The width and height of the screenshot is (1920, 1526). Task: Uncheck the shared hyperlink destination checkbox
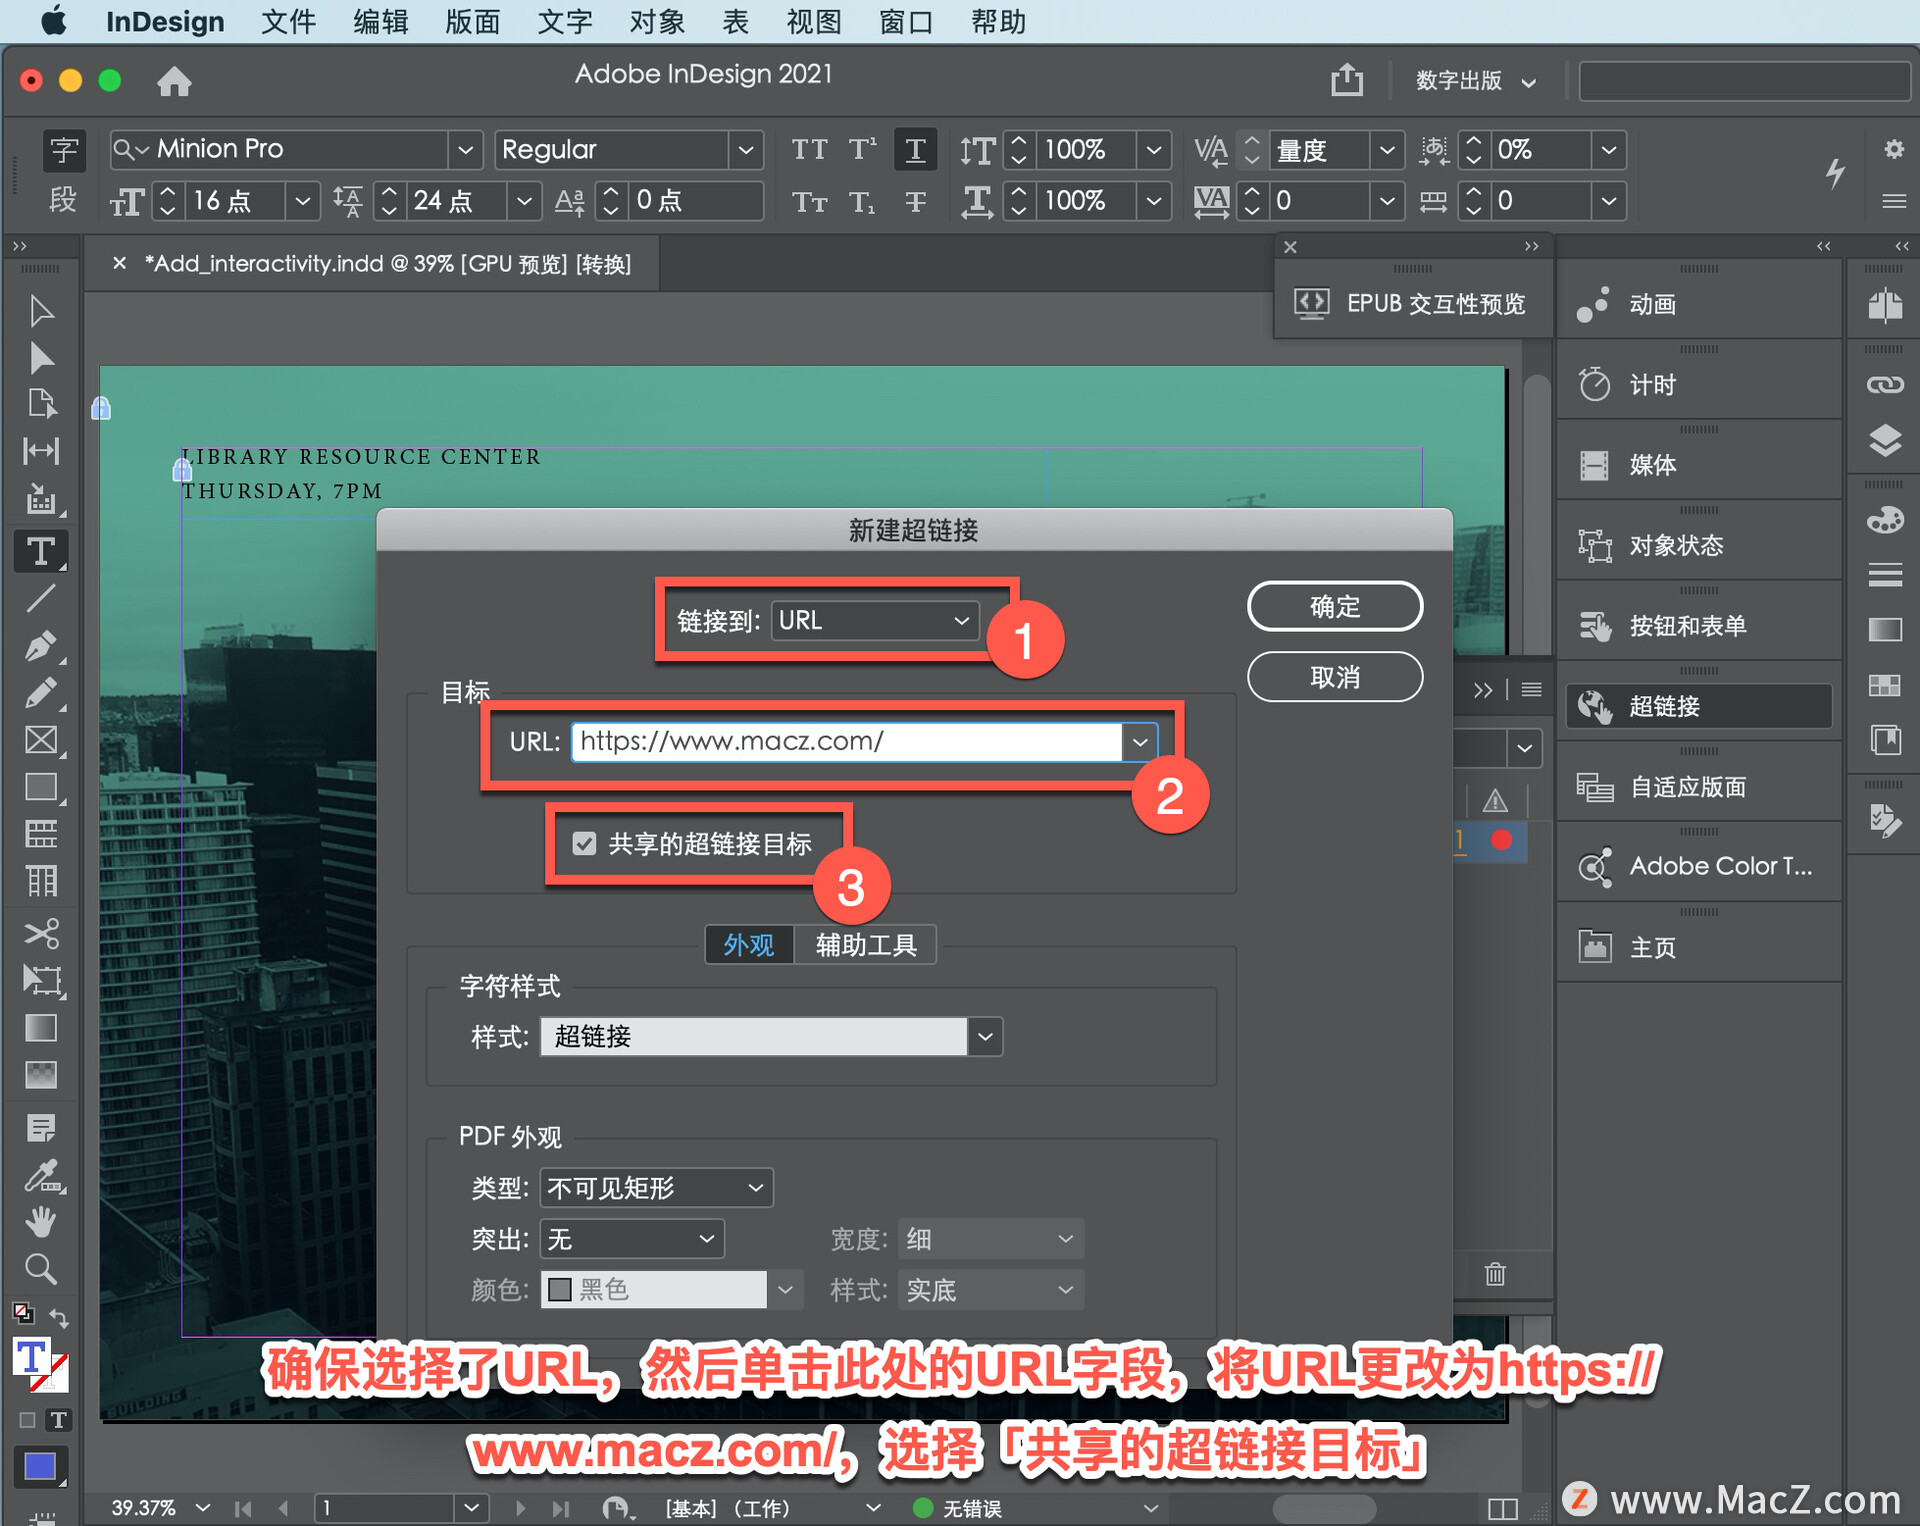(x=584, y=843)
